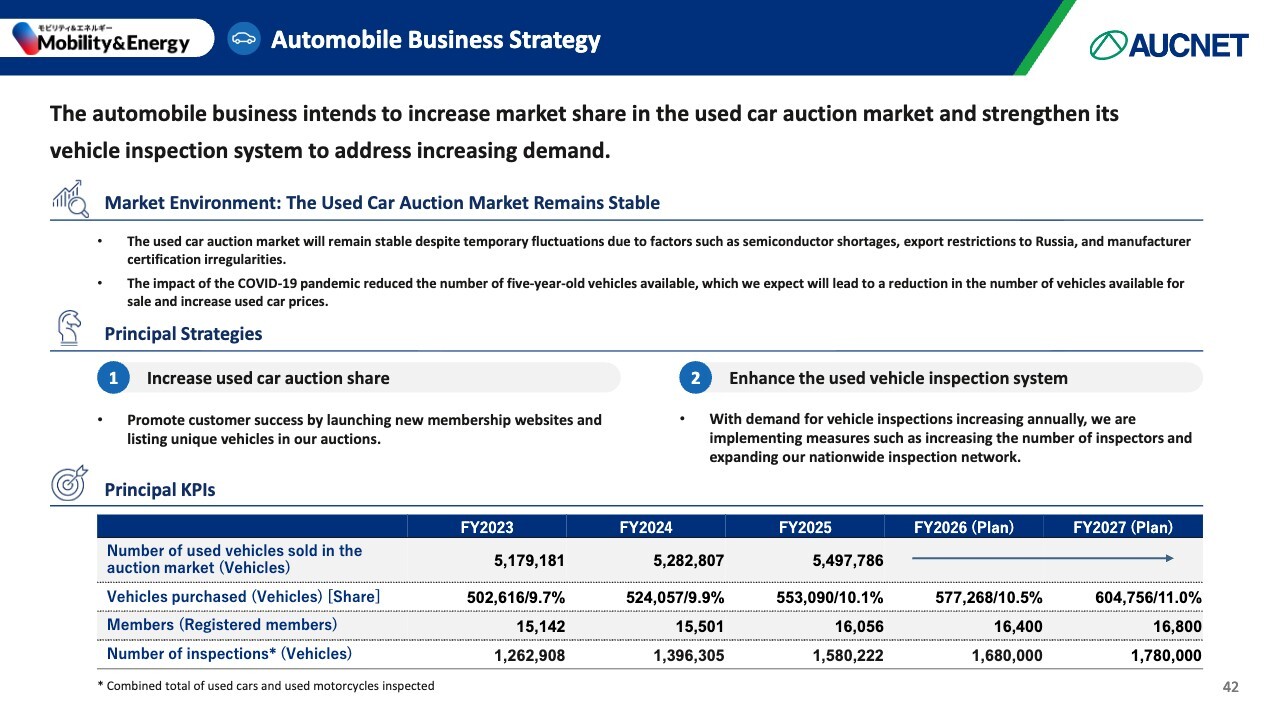Screen dimensions: 1280x720
Task: Select the FY2026 (Plan) column header
Action: 963,527
